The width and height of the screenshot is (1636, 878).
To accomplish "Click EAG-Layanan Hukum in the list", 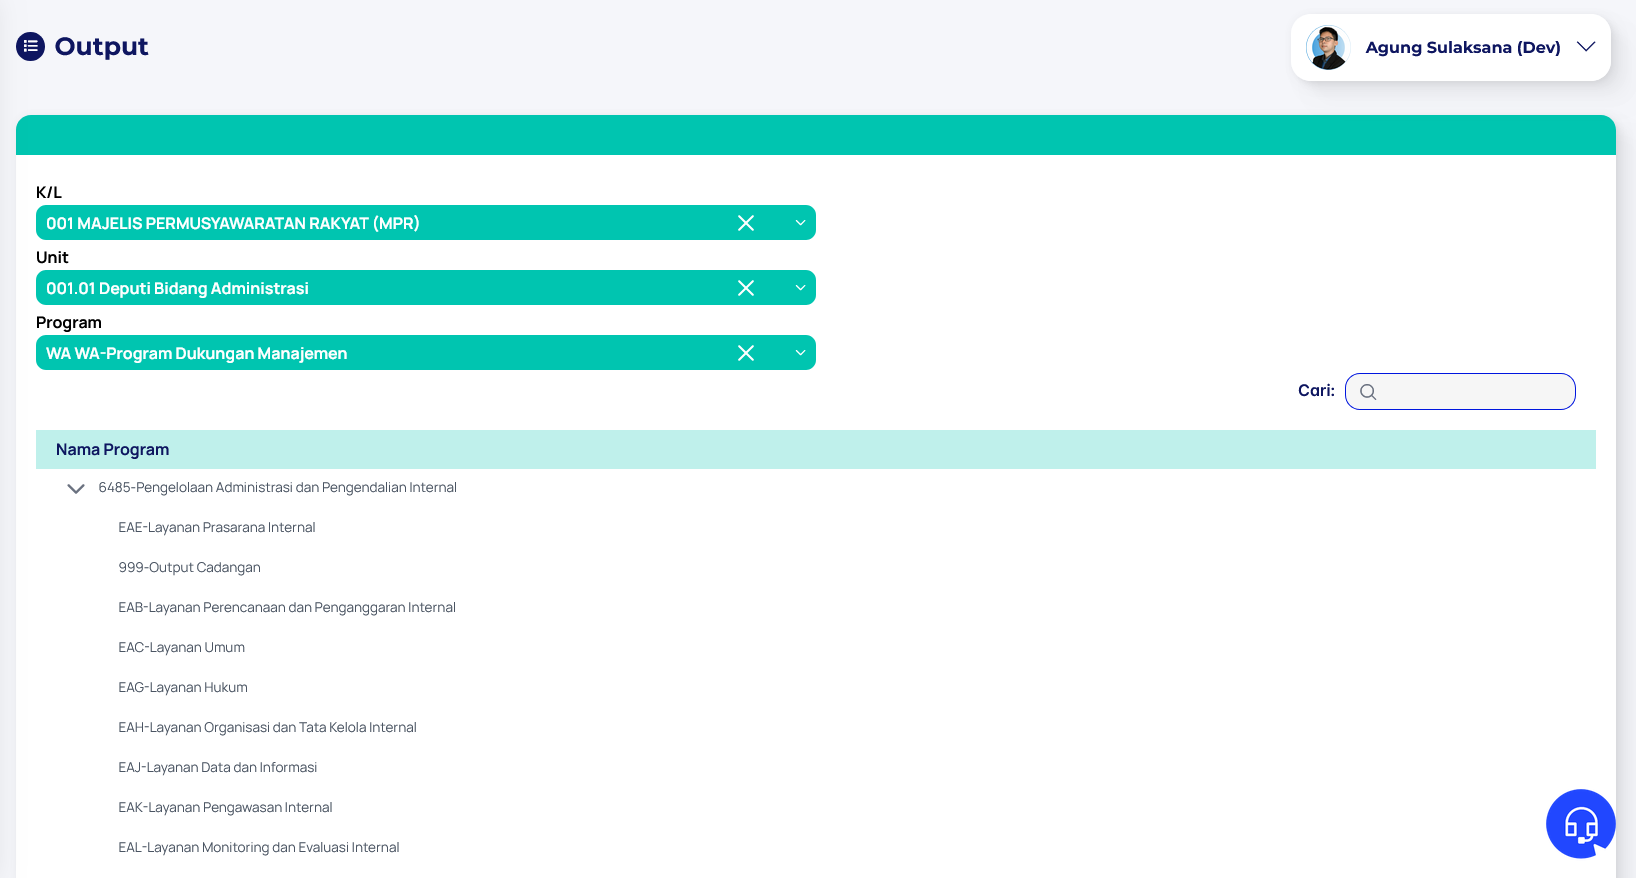I will pyautogui.click(x=183, y=687).
